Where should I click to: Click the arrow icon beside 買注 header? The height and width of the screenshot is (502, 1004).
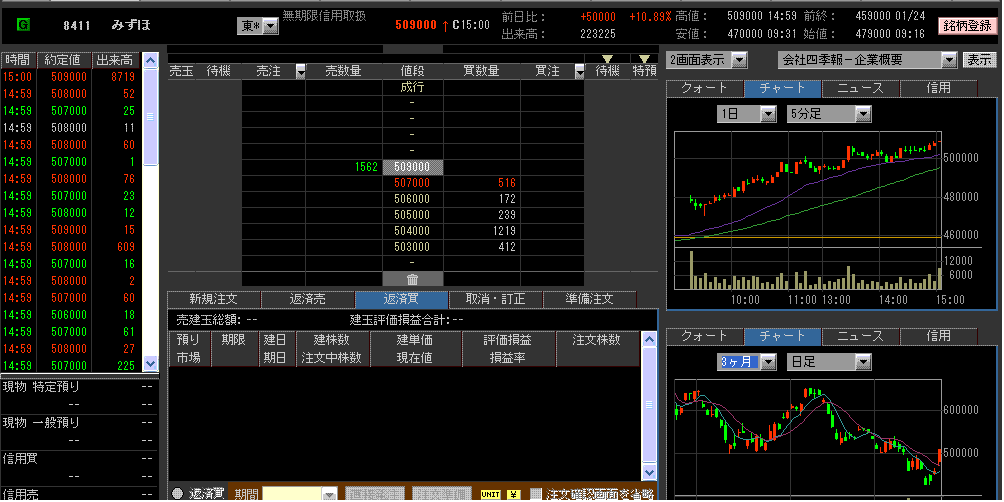[x=579, y=71]
